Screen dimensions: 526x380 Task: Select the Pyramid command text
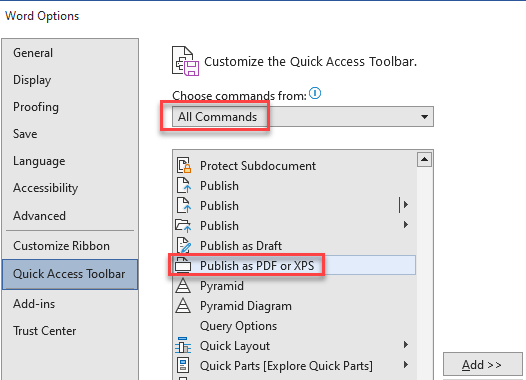tap(222, 286)
